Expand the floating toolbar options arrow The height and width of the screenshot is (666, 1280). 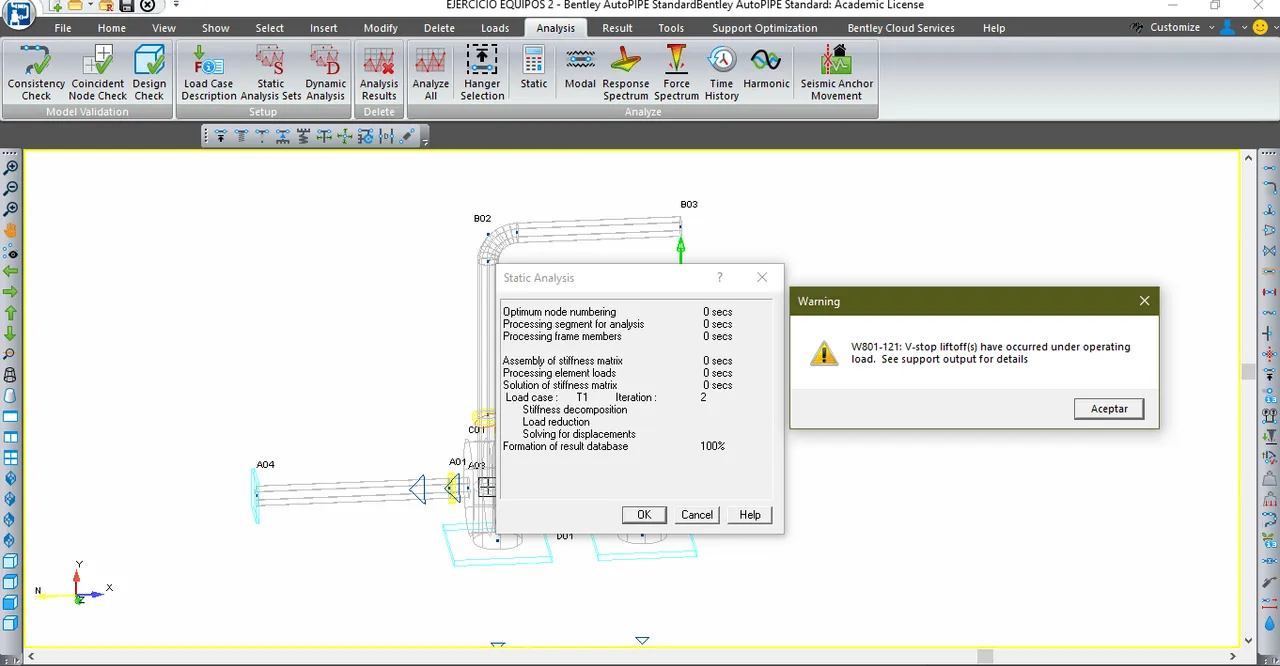click(425, 143)
